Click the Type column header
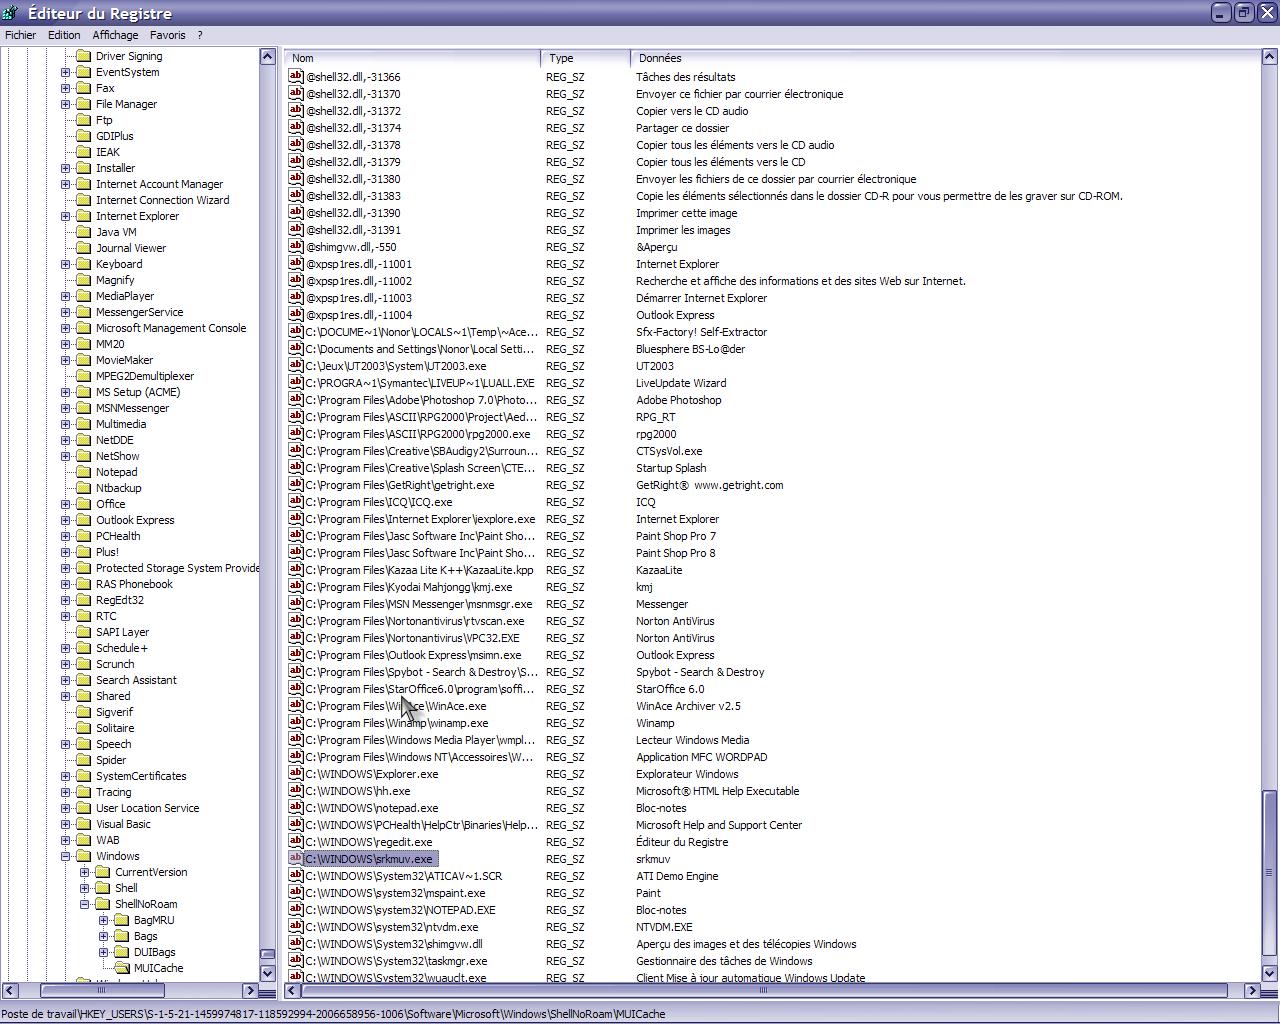The width and height of the screenshot is (1280, 1024). click(x=586, y=58)
